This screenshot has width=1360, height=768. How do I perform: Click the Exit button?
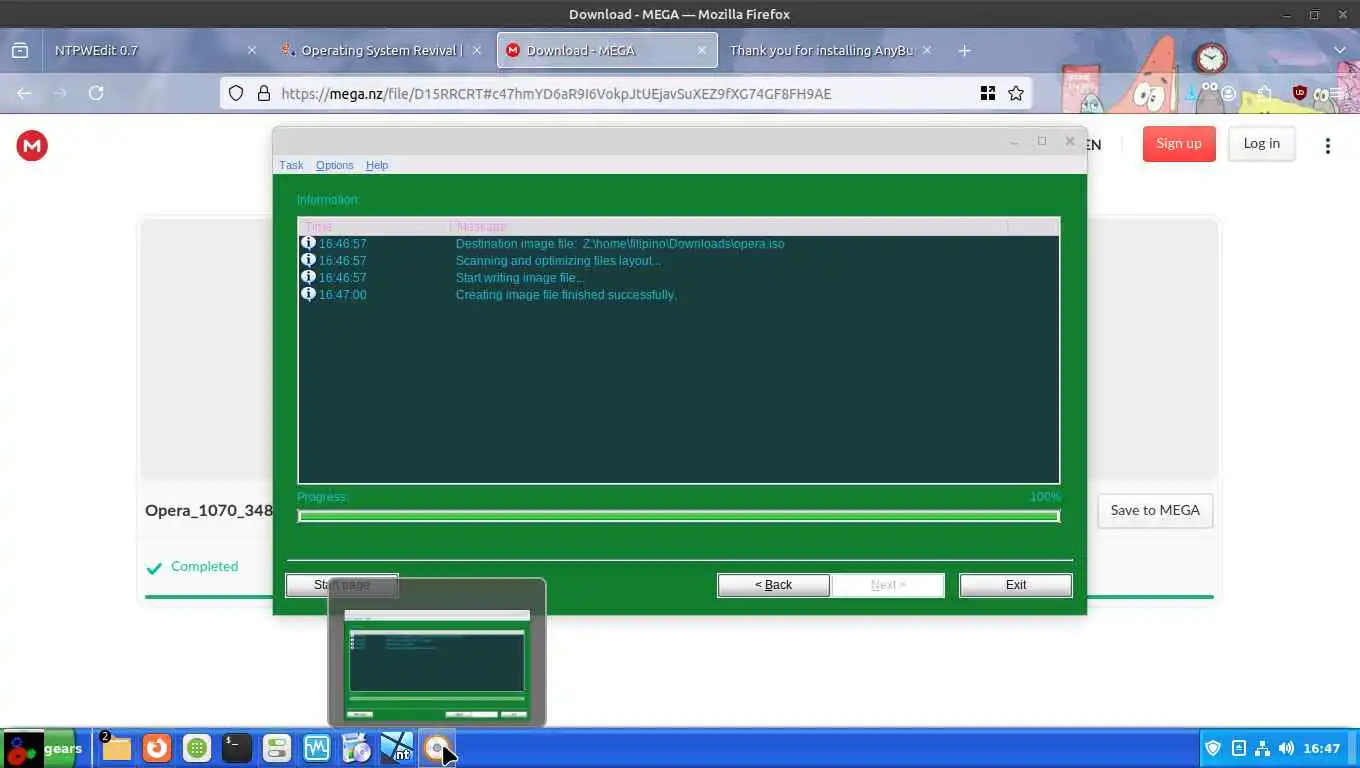tap(1015, 585)
